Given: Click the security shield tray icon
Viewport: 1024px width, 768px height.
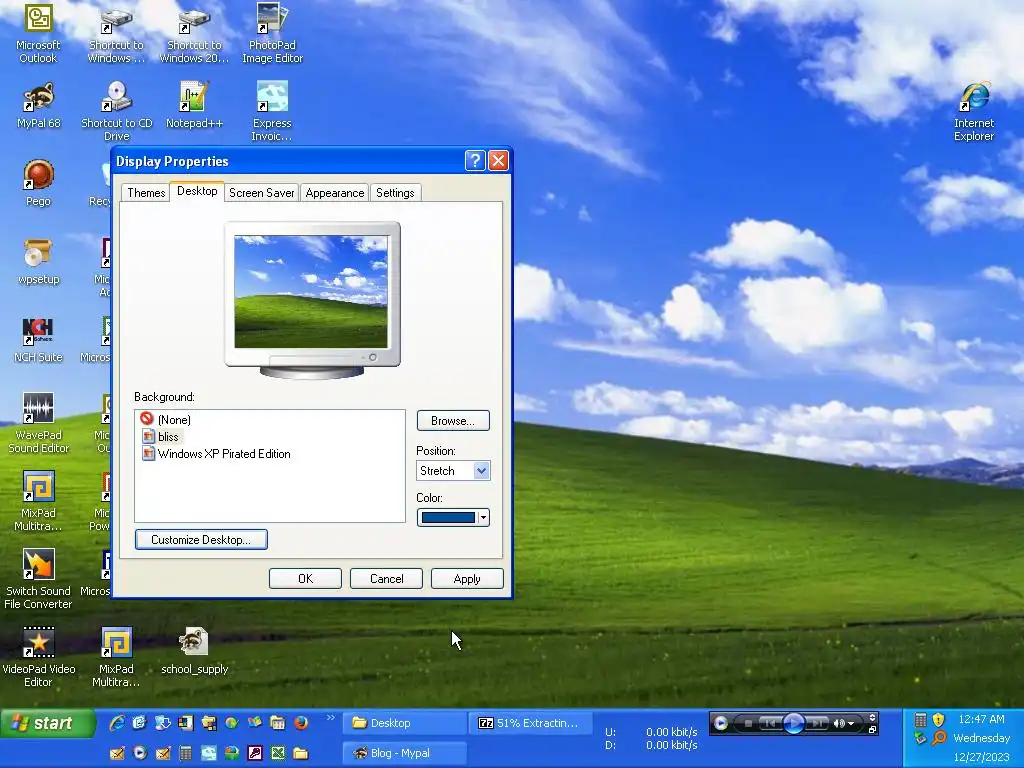Looking at the screenshot, I should click(938, 720).
